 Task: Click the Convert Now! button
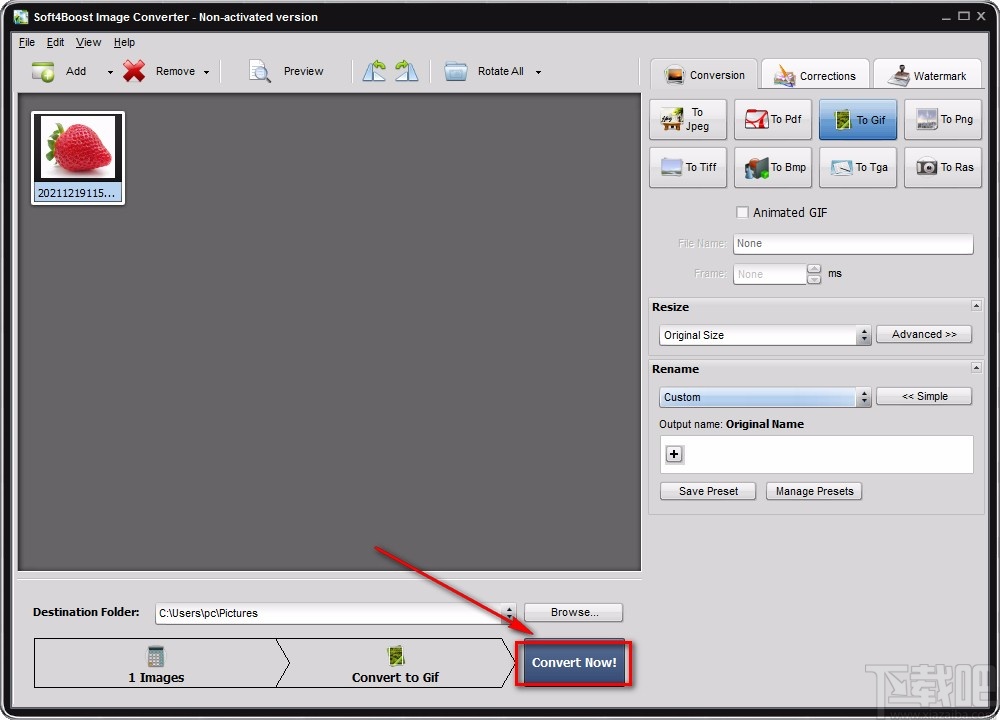573,663
